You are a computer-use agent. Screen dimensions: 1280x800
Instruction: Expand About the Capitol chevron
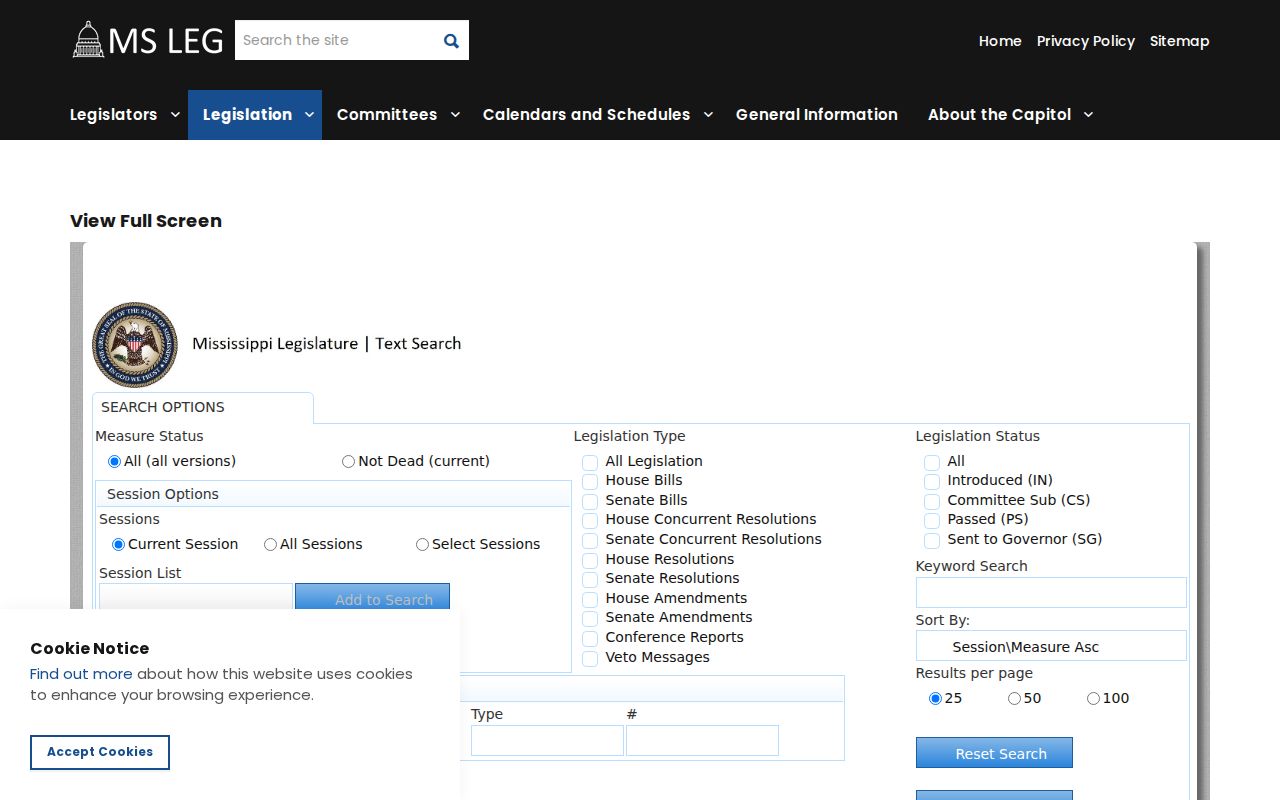tap(1088, 115)
